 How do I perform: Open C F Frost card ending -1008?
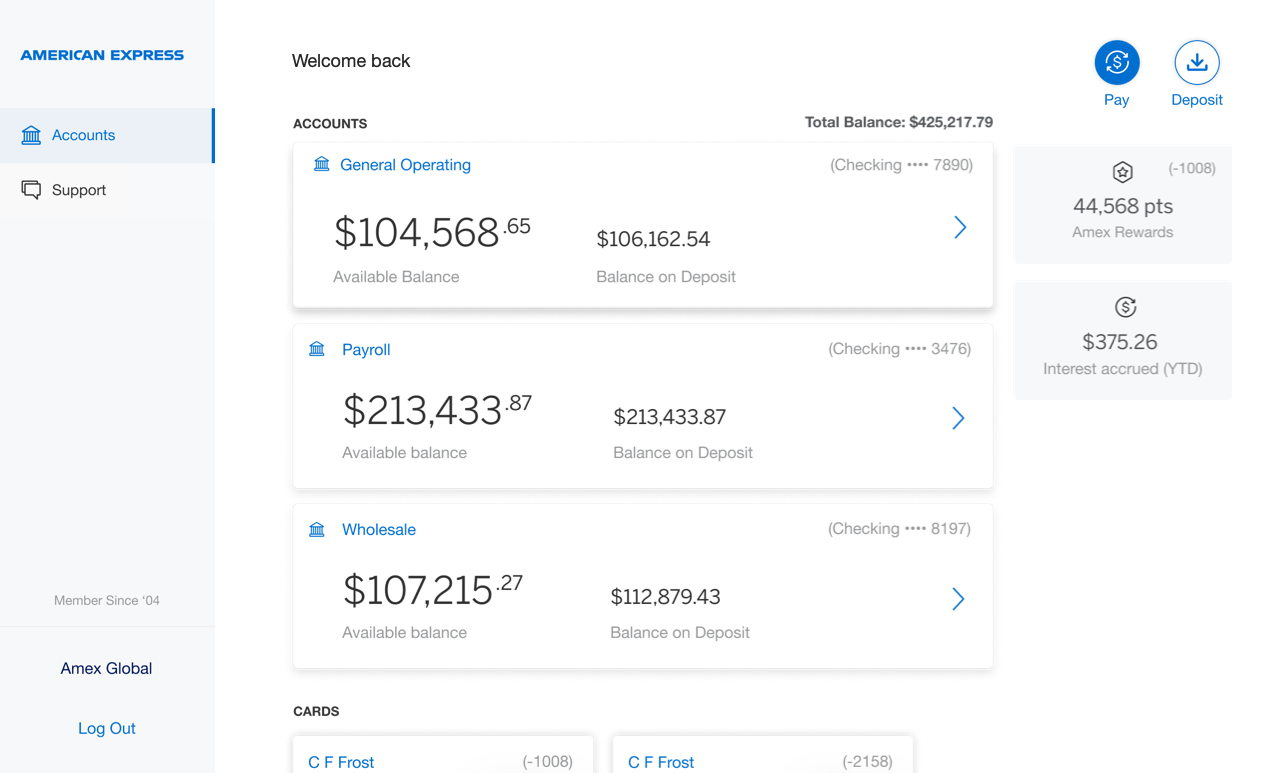(x=443, y=755)
